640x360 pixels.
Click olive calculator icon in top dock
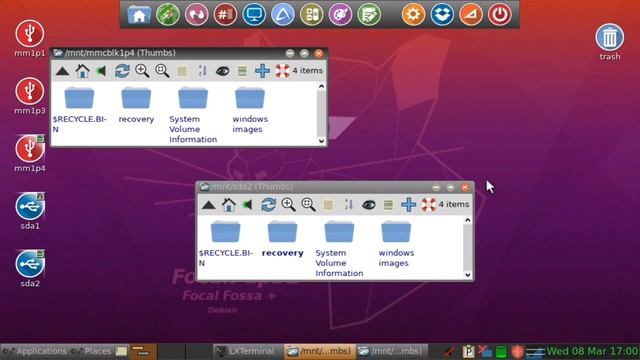click(x=311, y=15)
